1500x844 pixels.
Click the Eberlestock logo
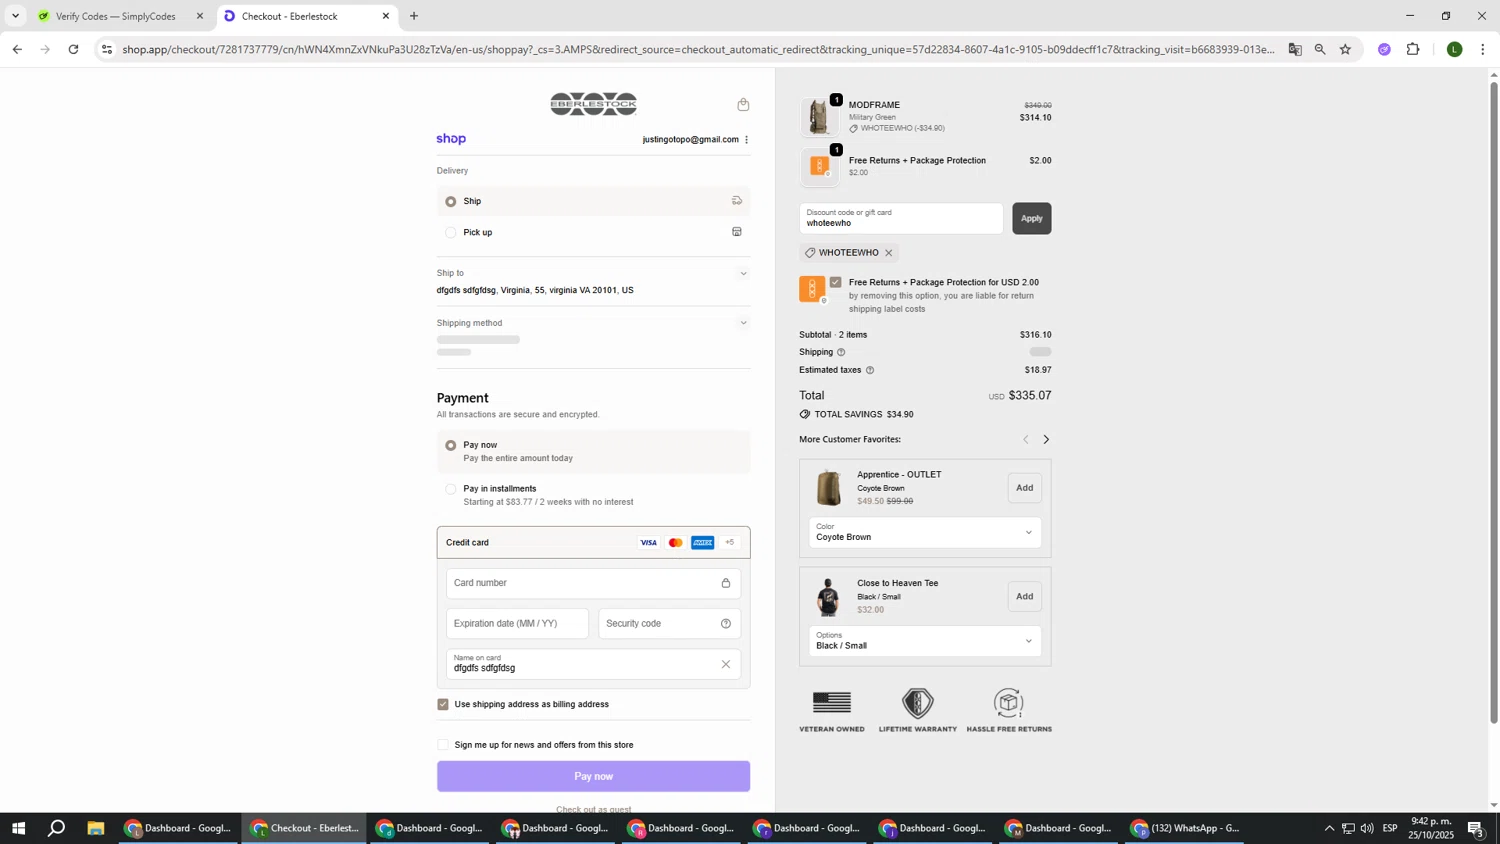[593, 104]
